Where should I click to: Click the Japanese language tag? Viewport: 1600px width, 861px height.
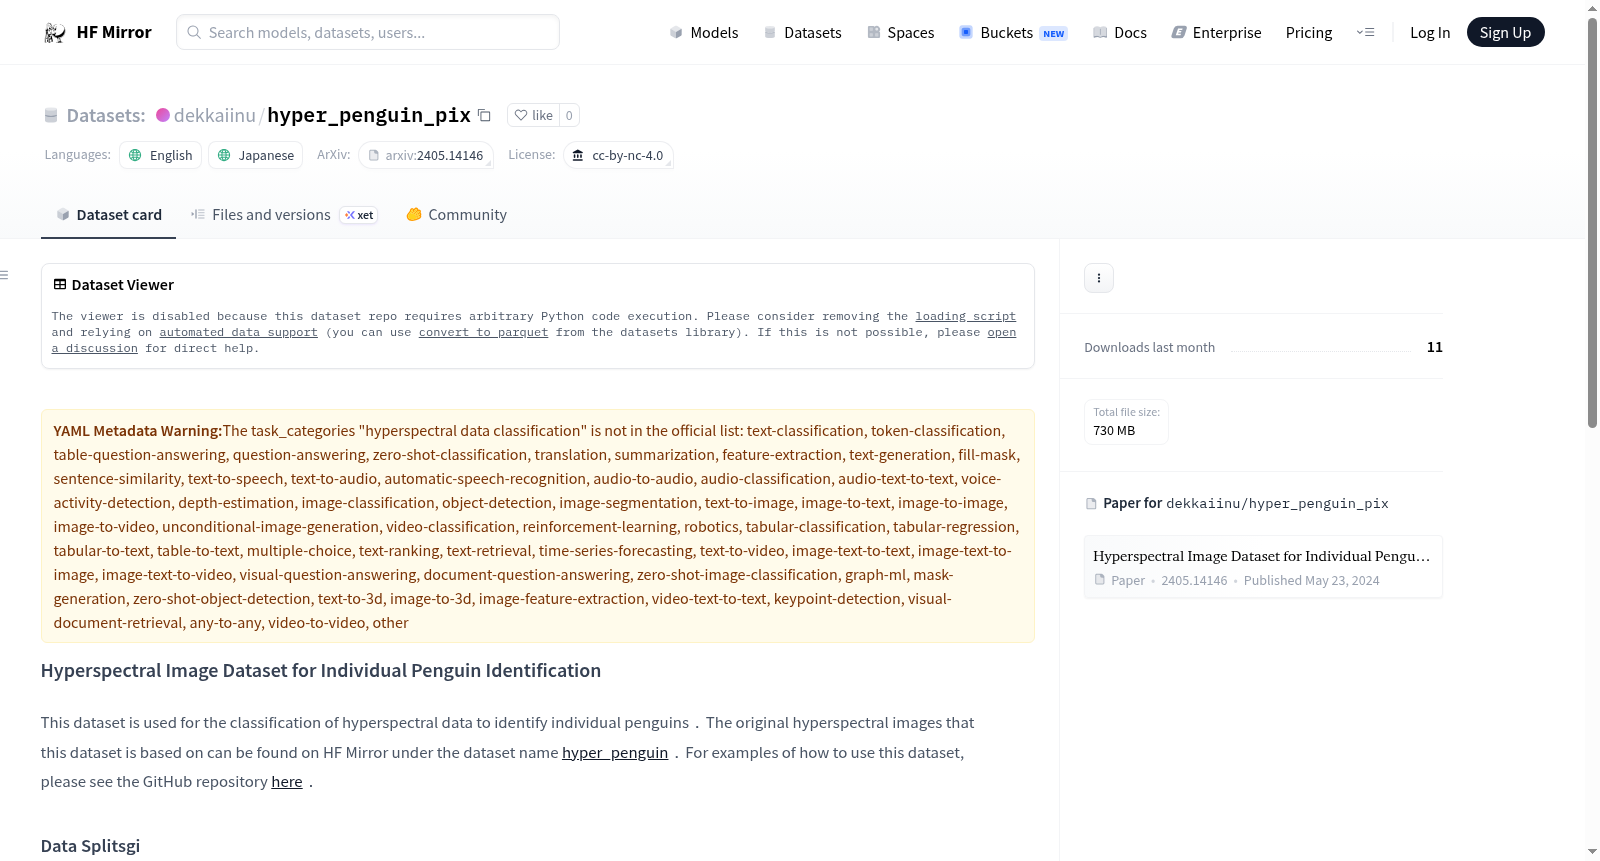click(x=256, y=155)
